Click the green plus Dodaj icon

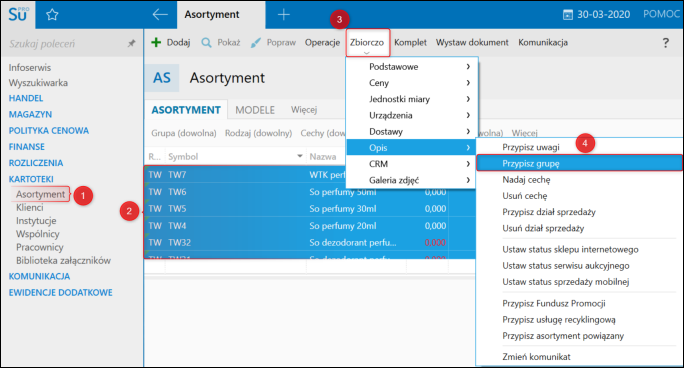(x=156, y=42)
